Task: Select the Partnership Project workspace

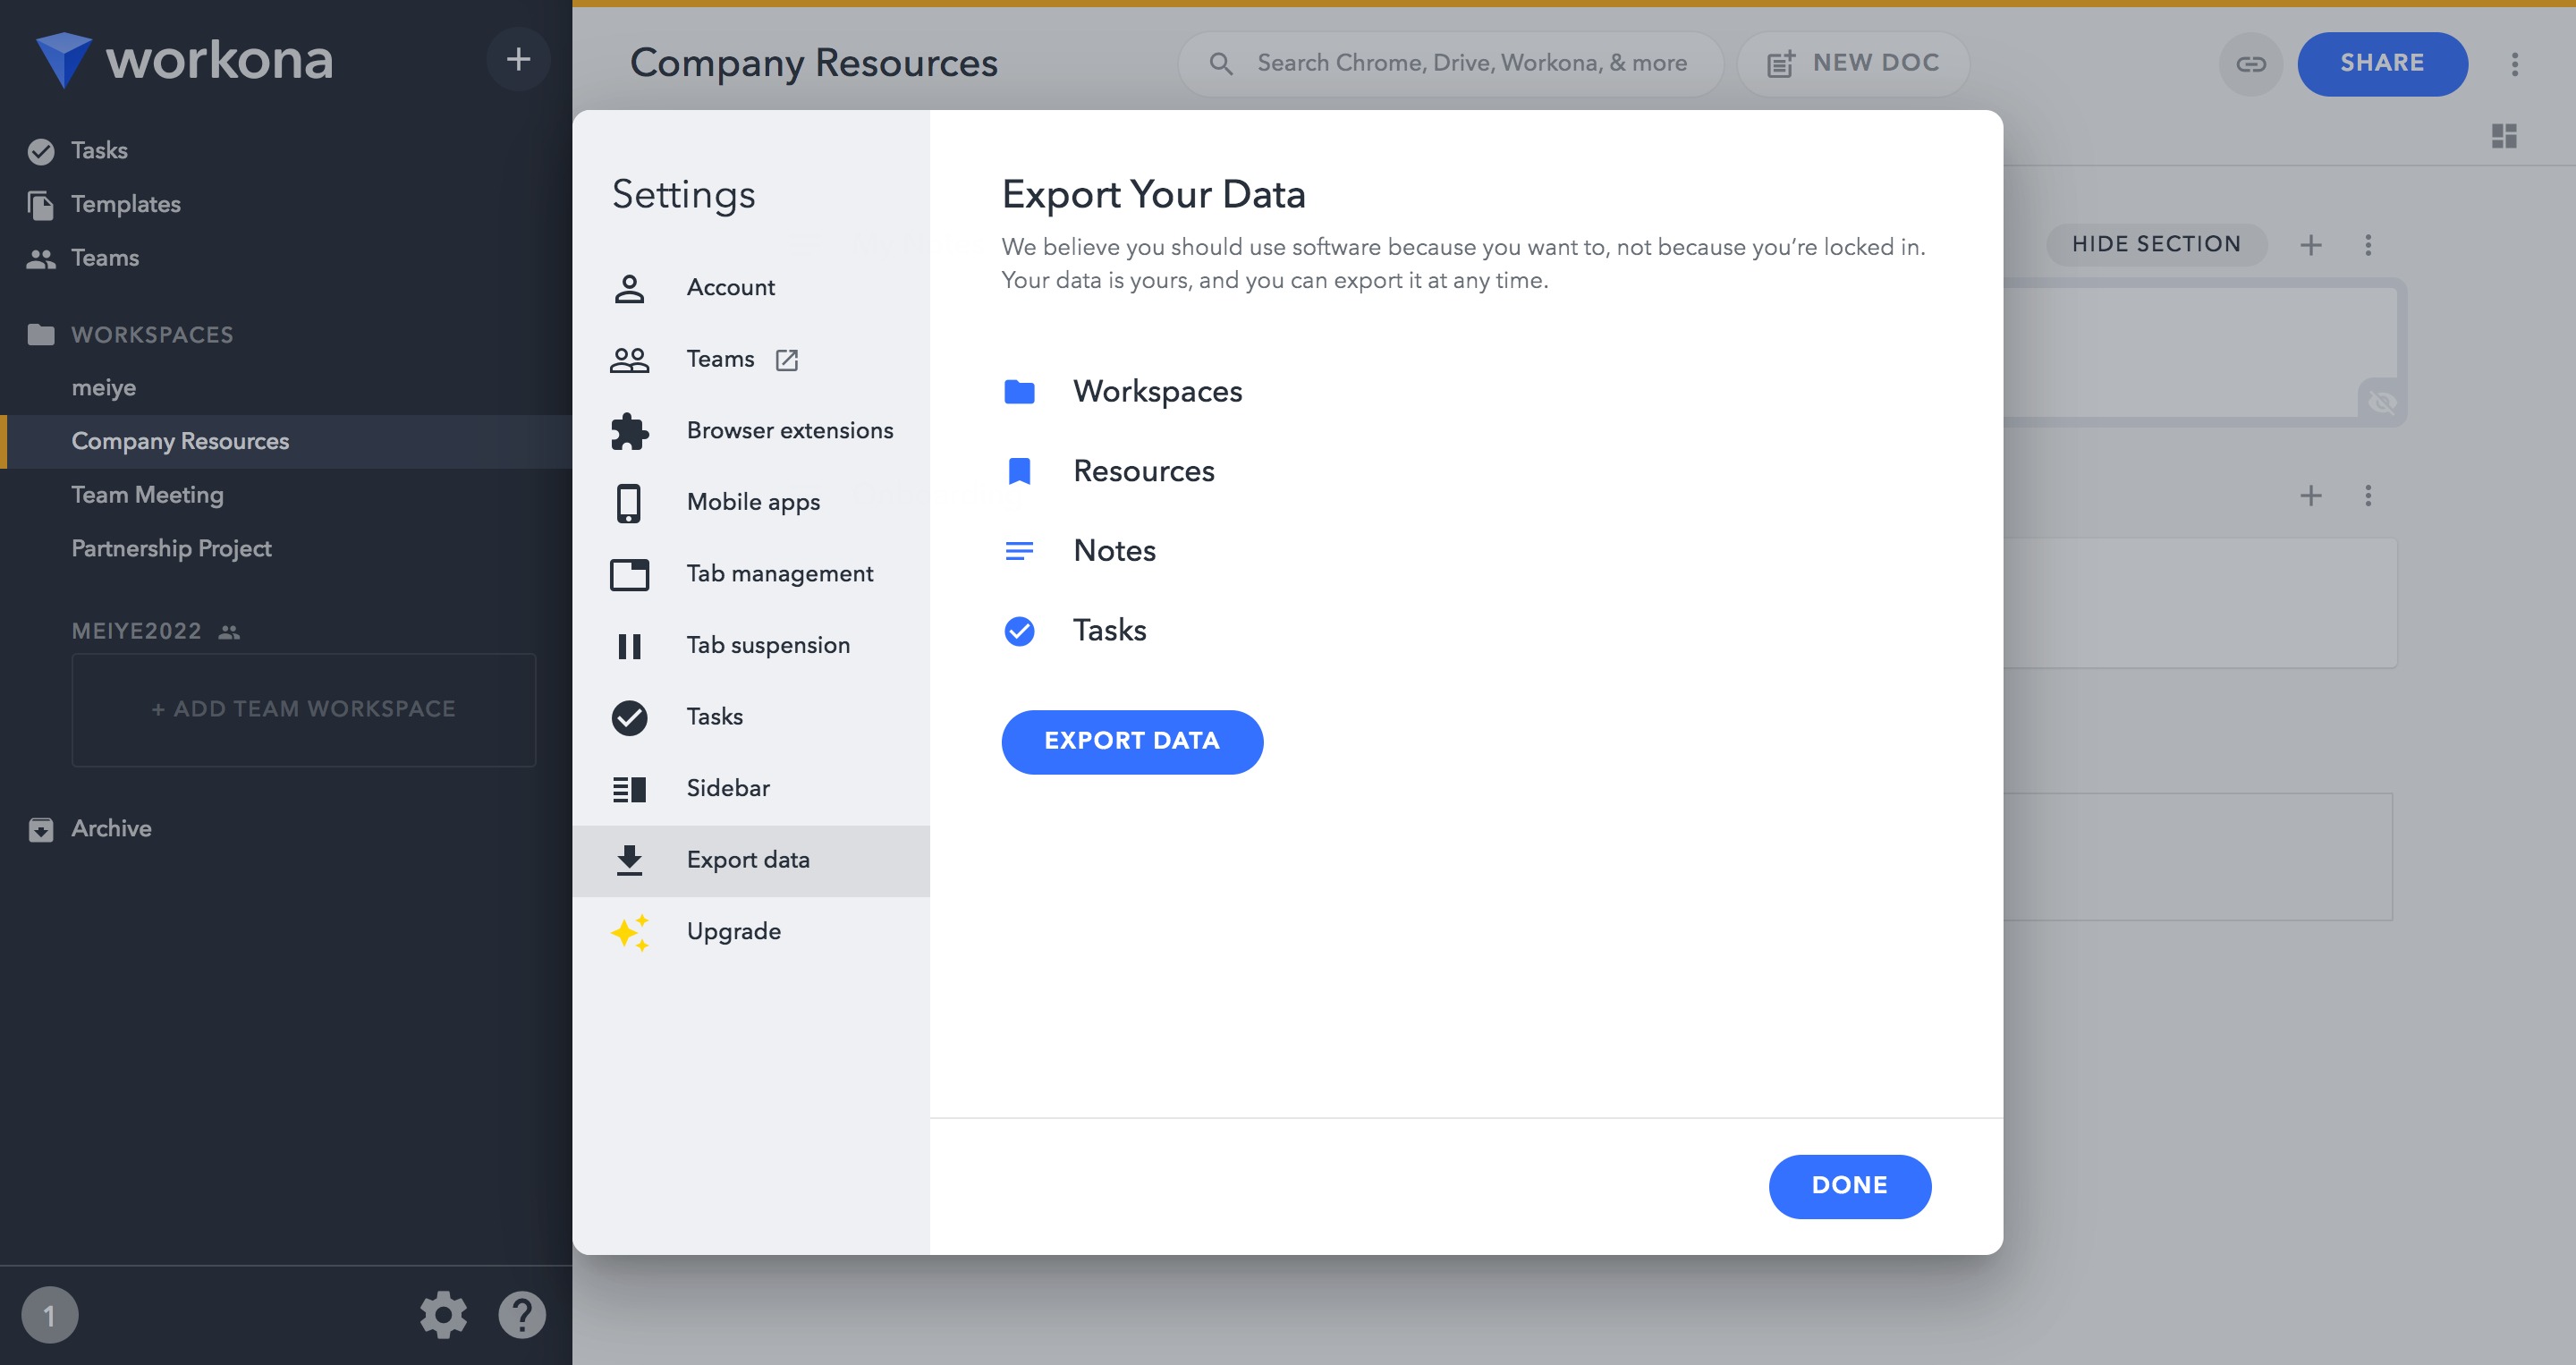Action: tap(171, 549)
